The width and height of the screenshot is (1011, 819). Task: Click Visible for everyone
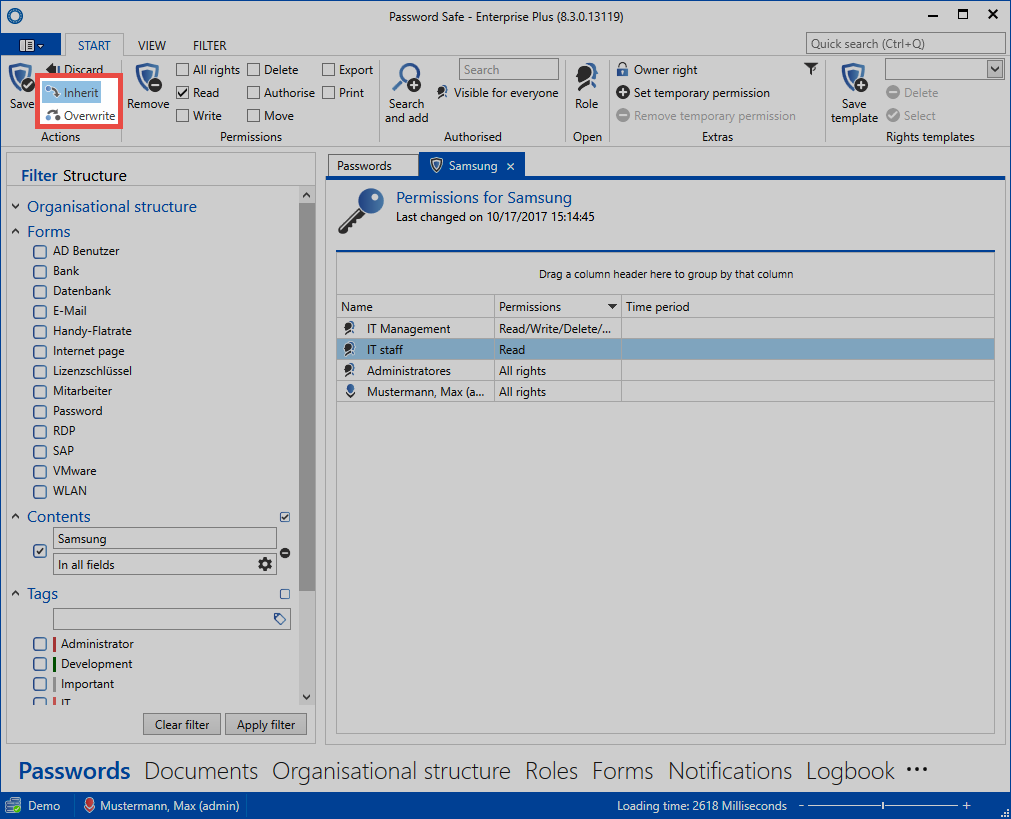(497, 93)
